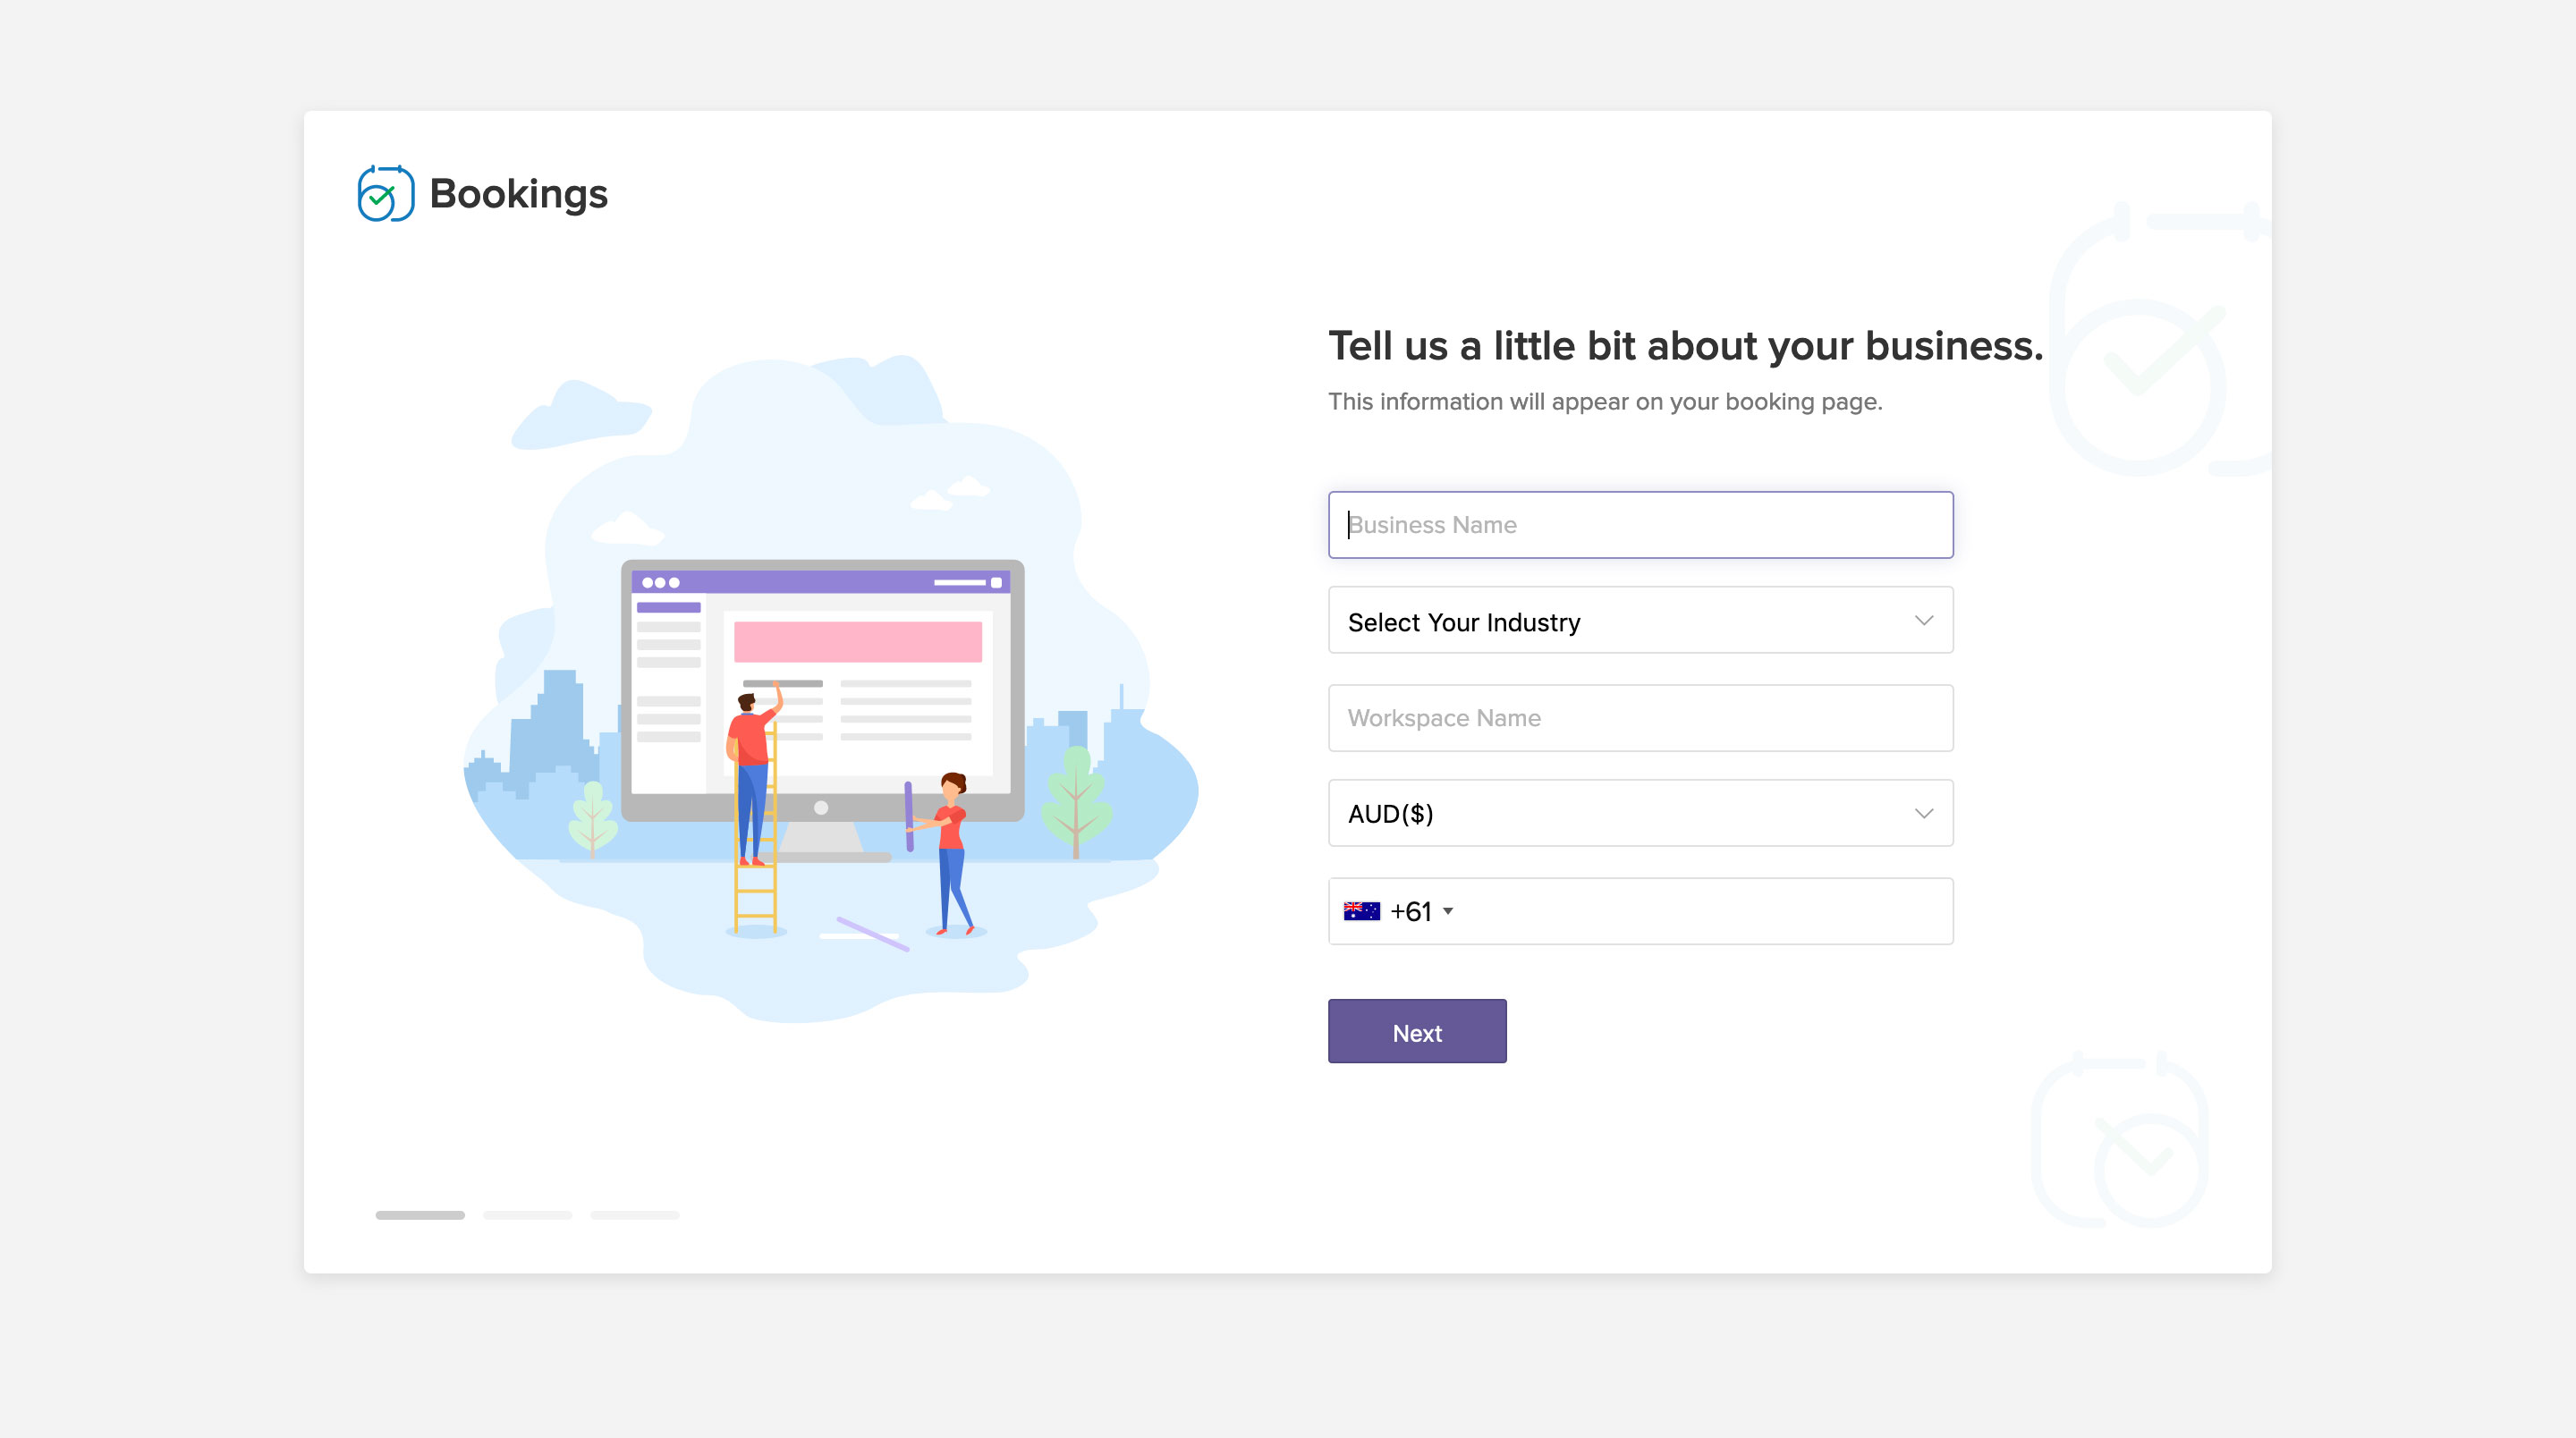
Task: Click the small arrow beside +61
Action: point(1448,911)
